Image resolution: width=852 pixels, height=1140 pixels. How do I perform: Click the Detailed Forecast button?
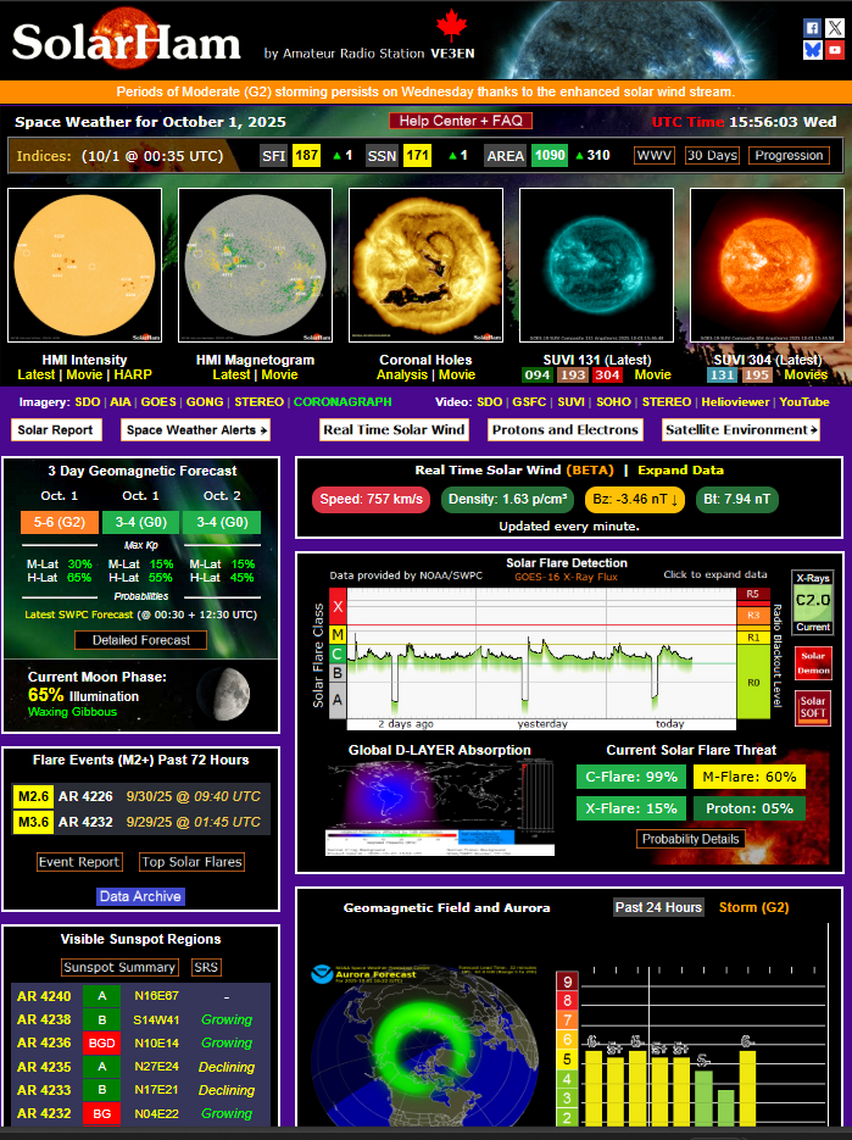coord(141,640)
